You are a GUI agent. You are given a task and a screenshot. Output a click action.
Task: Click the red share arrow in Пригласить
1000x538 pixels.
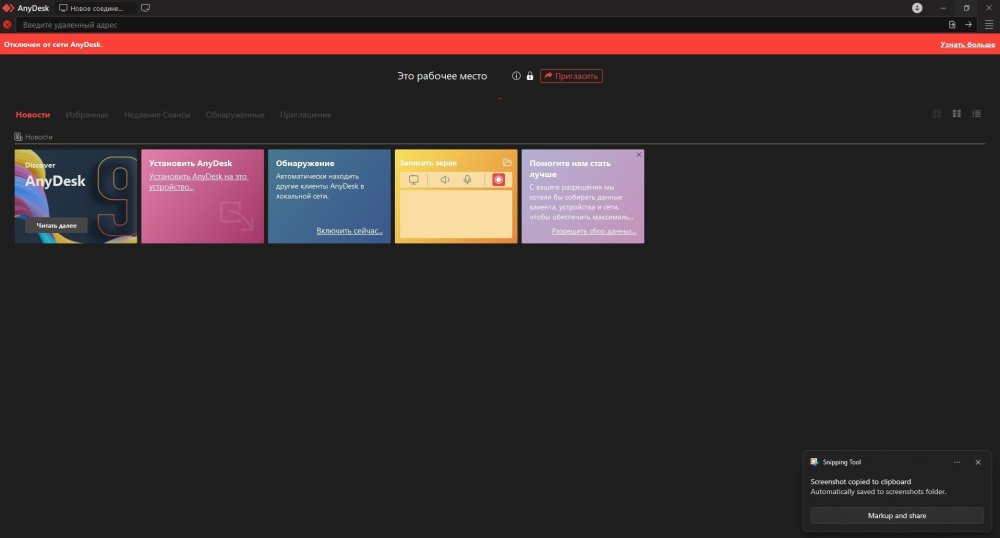pyautogui.click(x=548, y=76)
